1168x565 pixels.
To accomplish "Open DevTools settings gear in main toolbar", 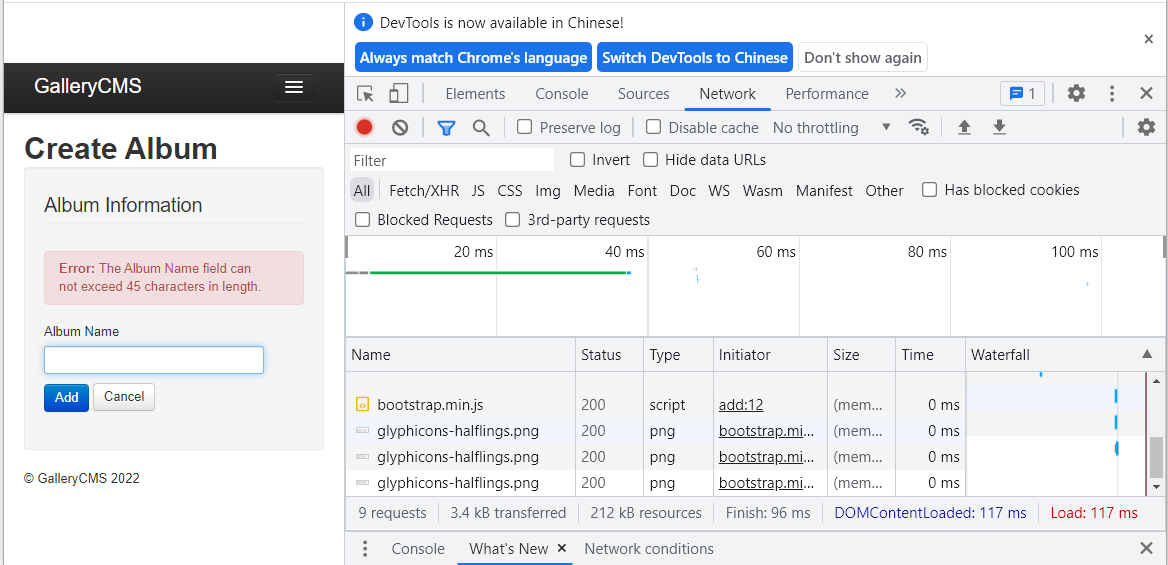I will tap(1076, 93).
